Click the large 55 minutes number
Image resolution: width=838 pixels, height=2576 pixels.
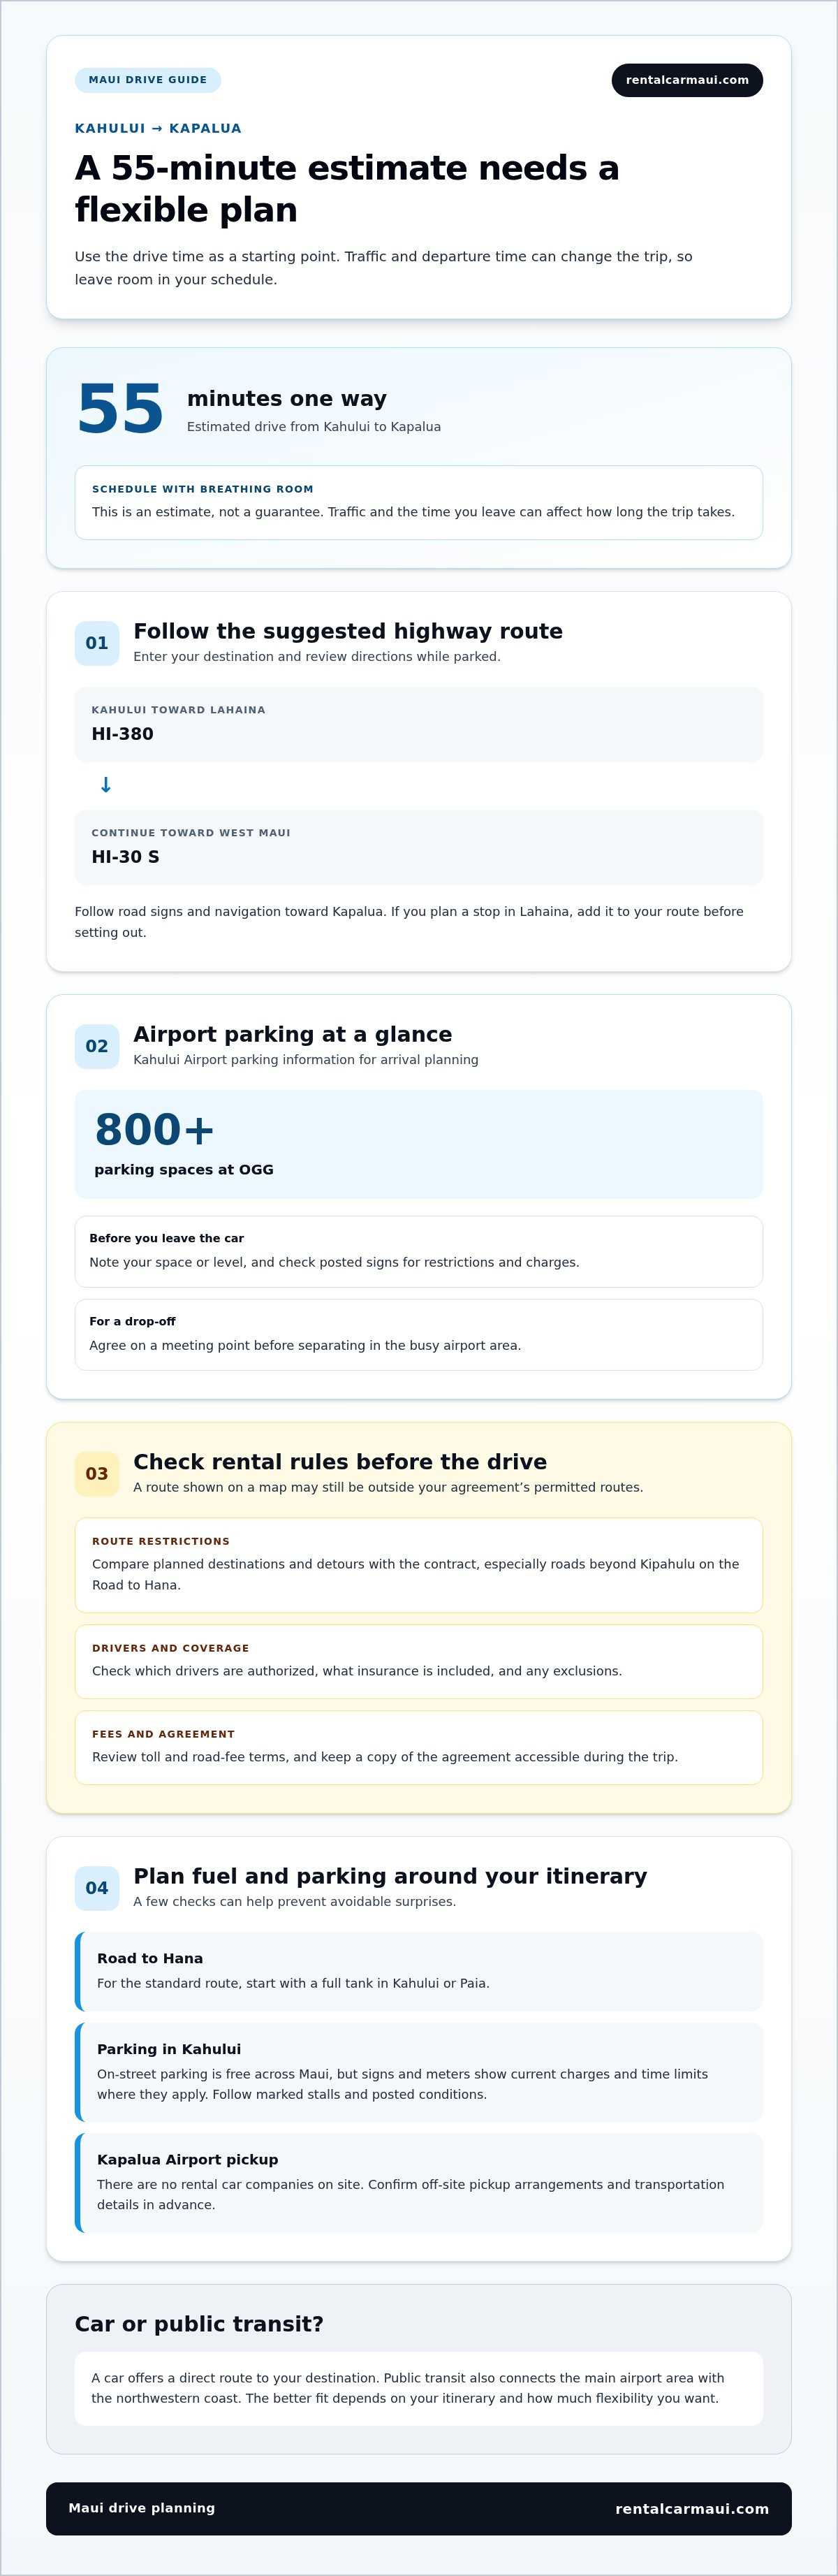120,409
